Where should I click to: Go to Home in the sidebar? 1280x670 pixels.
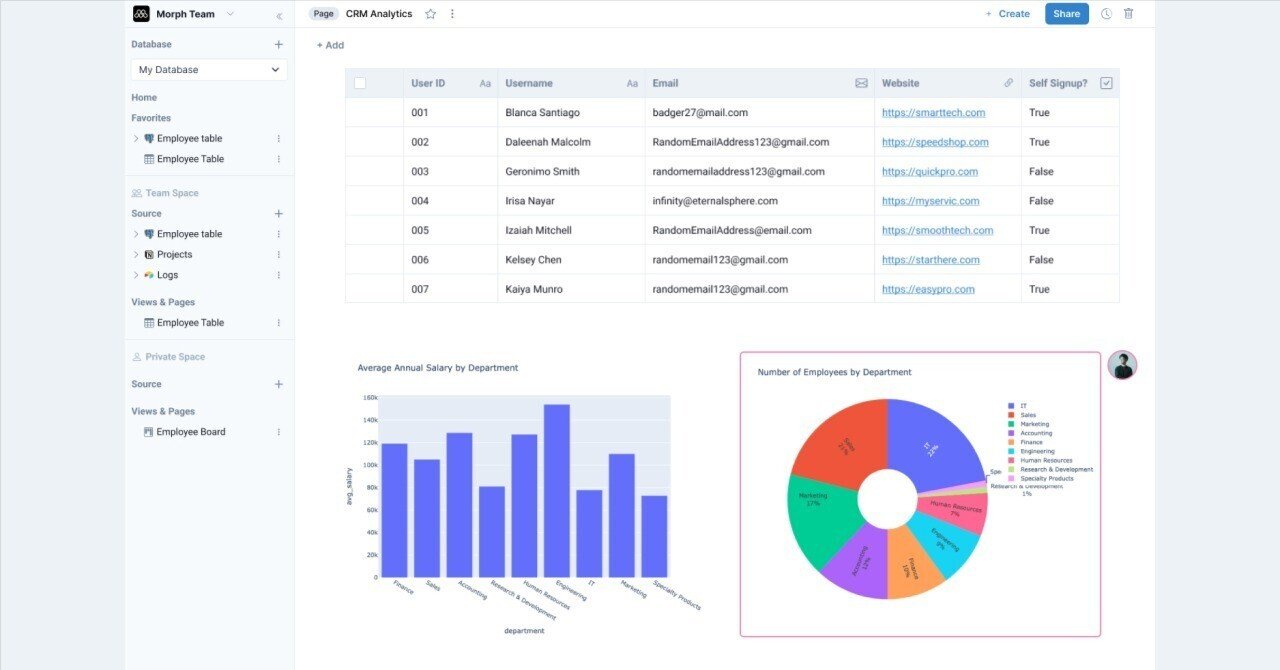[144, 97]
